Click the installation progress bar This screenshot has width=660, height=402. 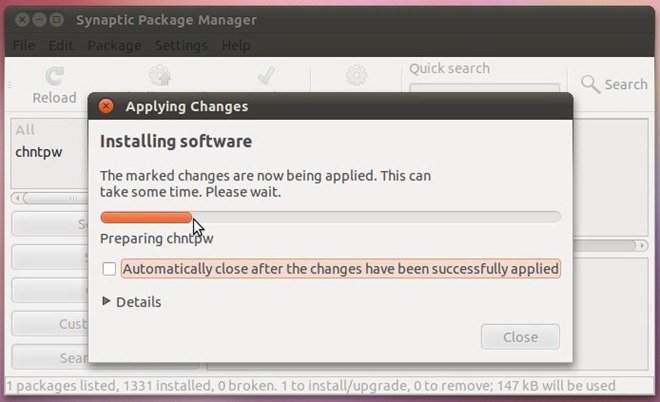coord(330,217)
